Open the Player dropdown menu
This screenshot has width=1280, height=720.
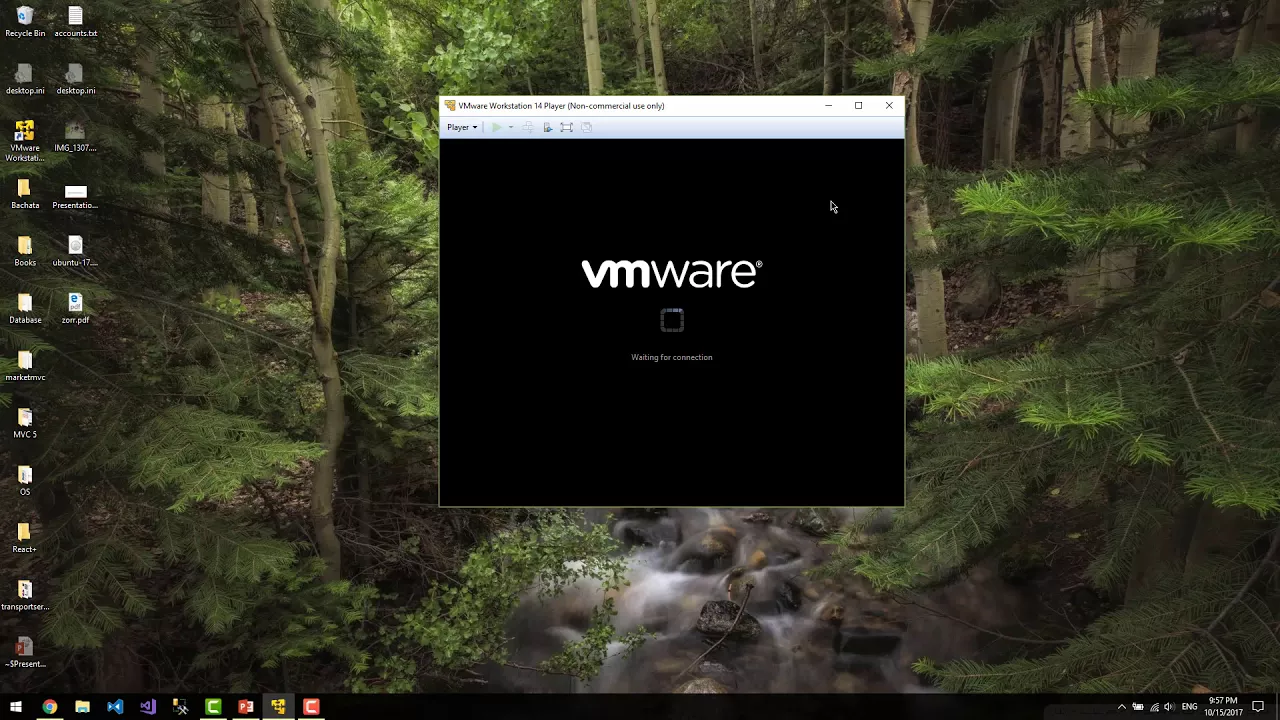click(462, 127)
